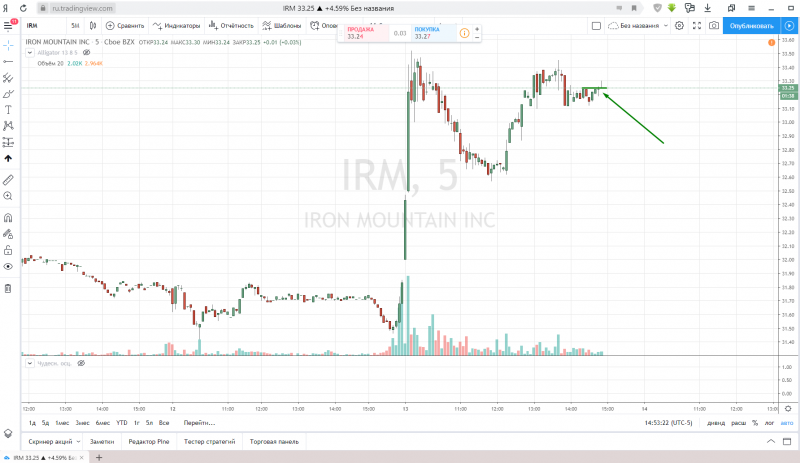Toggle visibility of the Alligator indicator
The height and width of the screenshot is (463, 800).
[x=87, y=53]
